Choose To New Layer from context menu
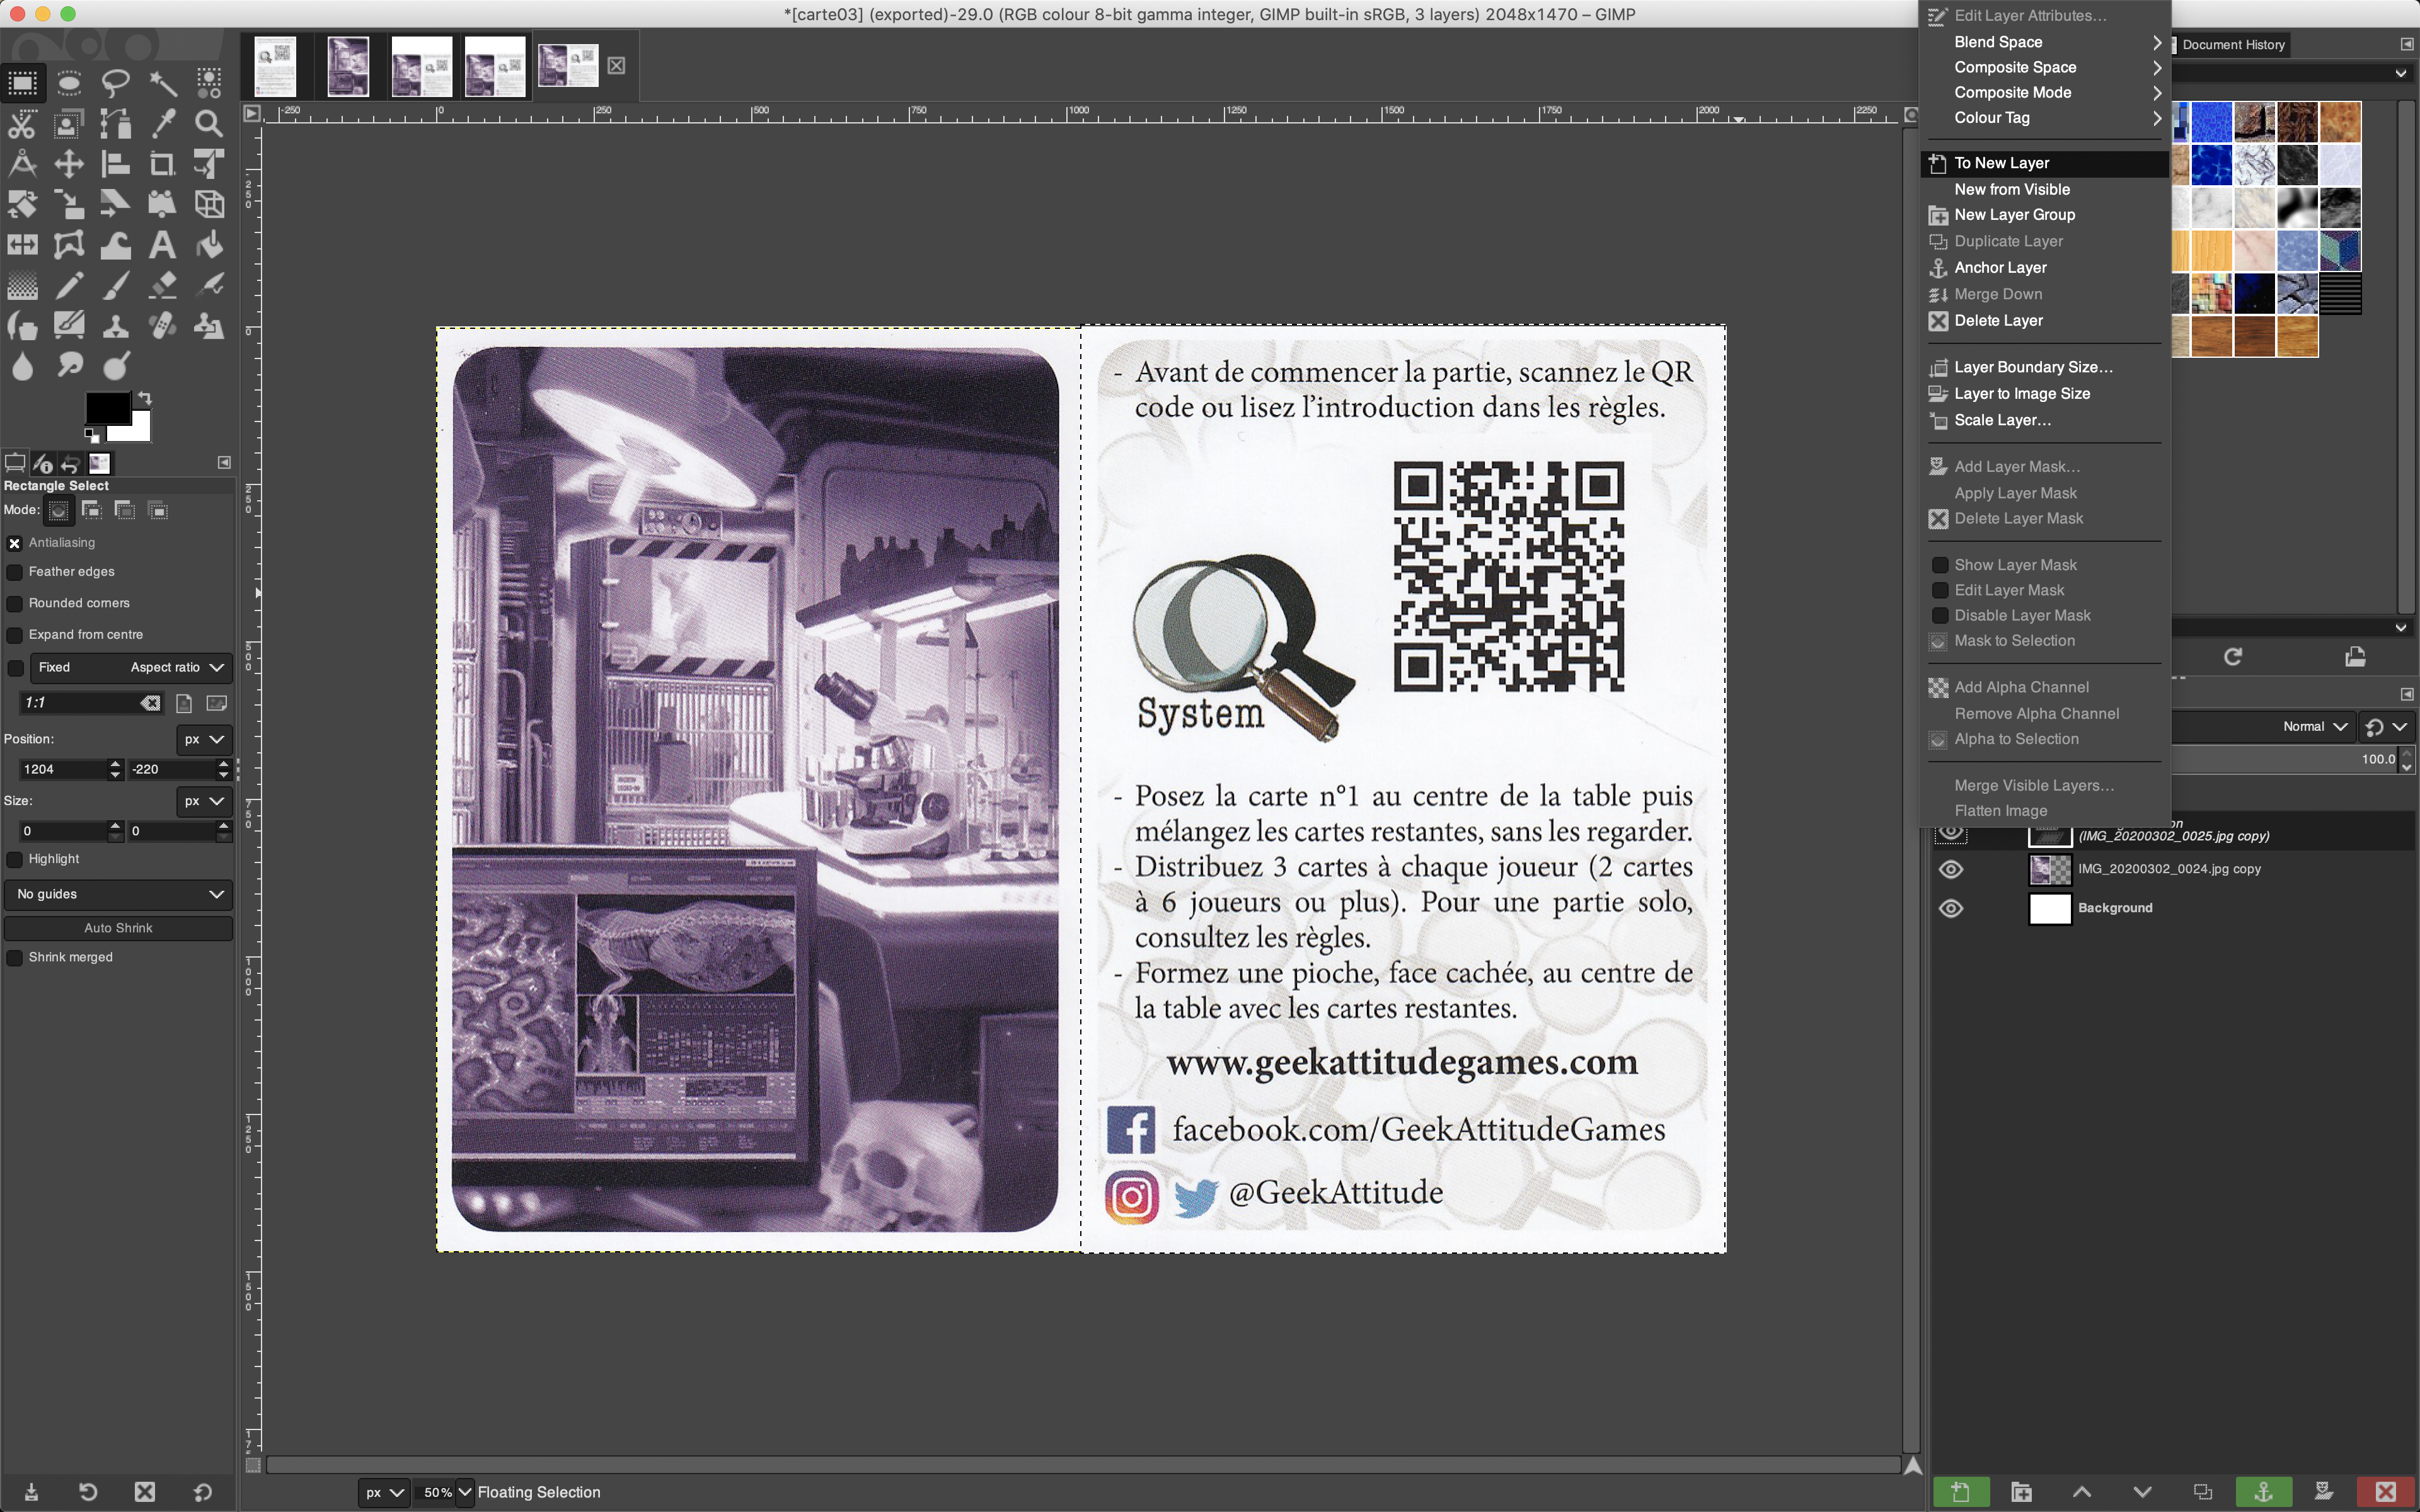 pos(2045,163)
